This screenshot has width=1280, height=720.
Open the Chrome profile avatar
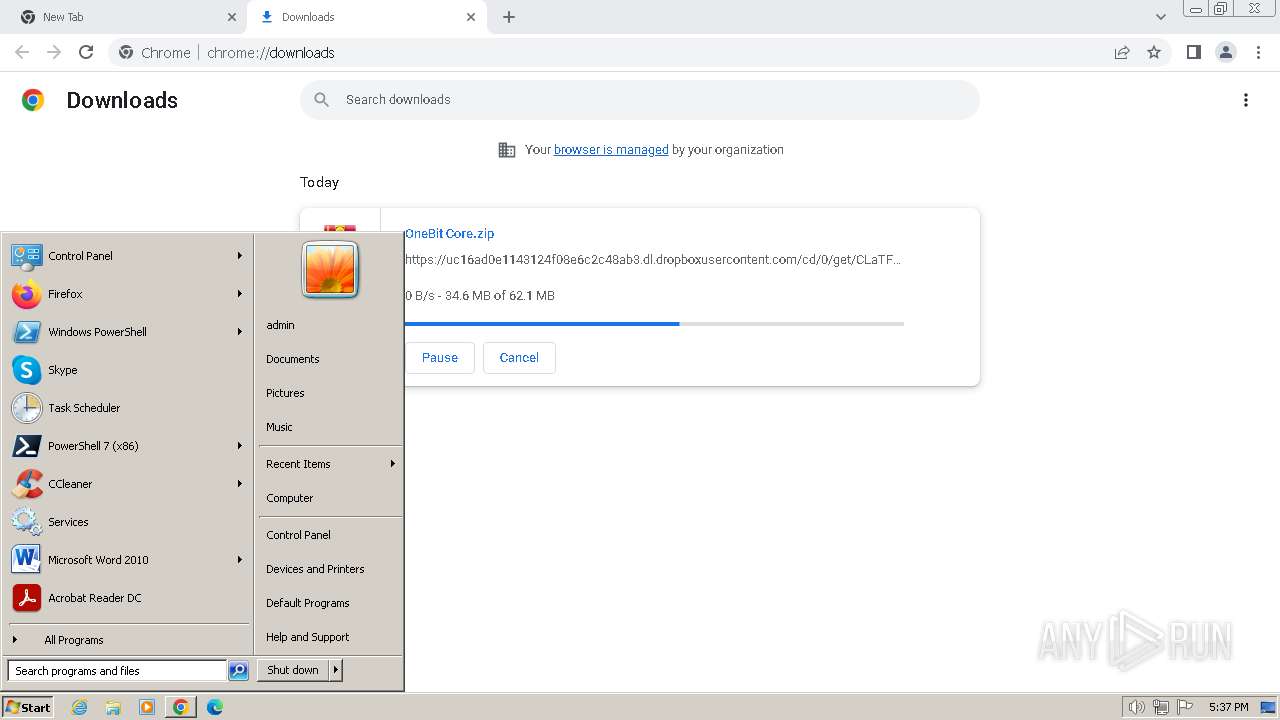click(1225, 52)
